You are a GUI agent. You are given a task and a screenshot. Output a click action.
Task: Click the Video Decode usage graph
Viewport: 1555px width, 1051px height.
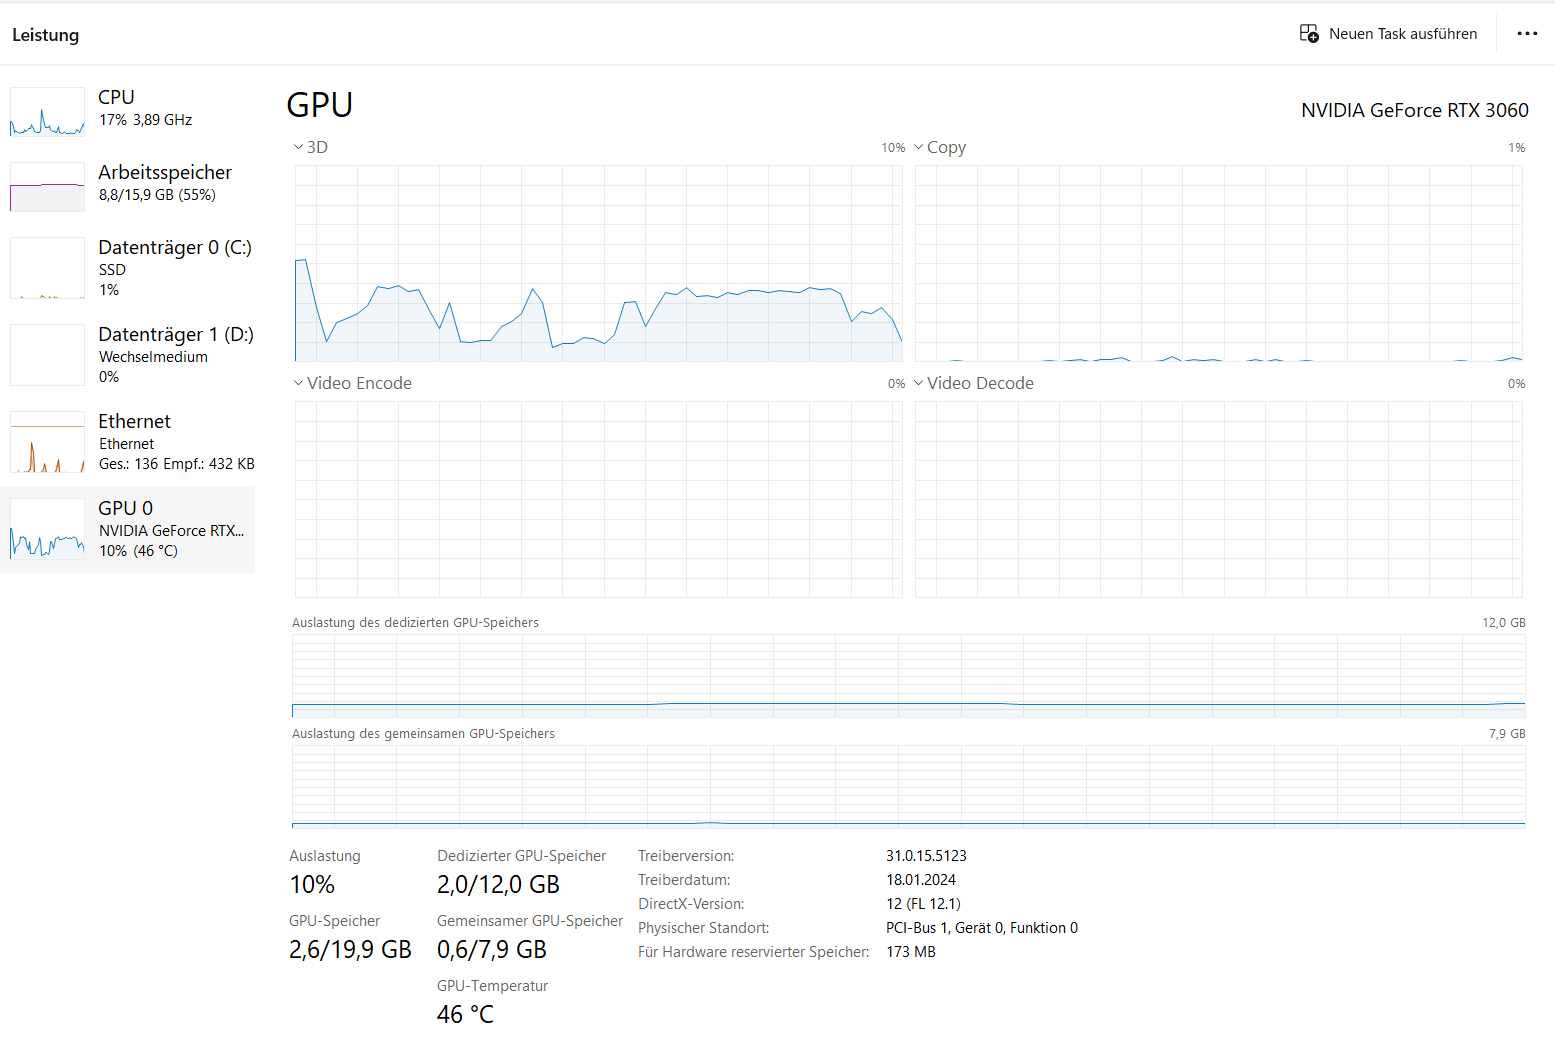point(1219,499)
